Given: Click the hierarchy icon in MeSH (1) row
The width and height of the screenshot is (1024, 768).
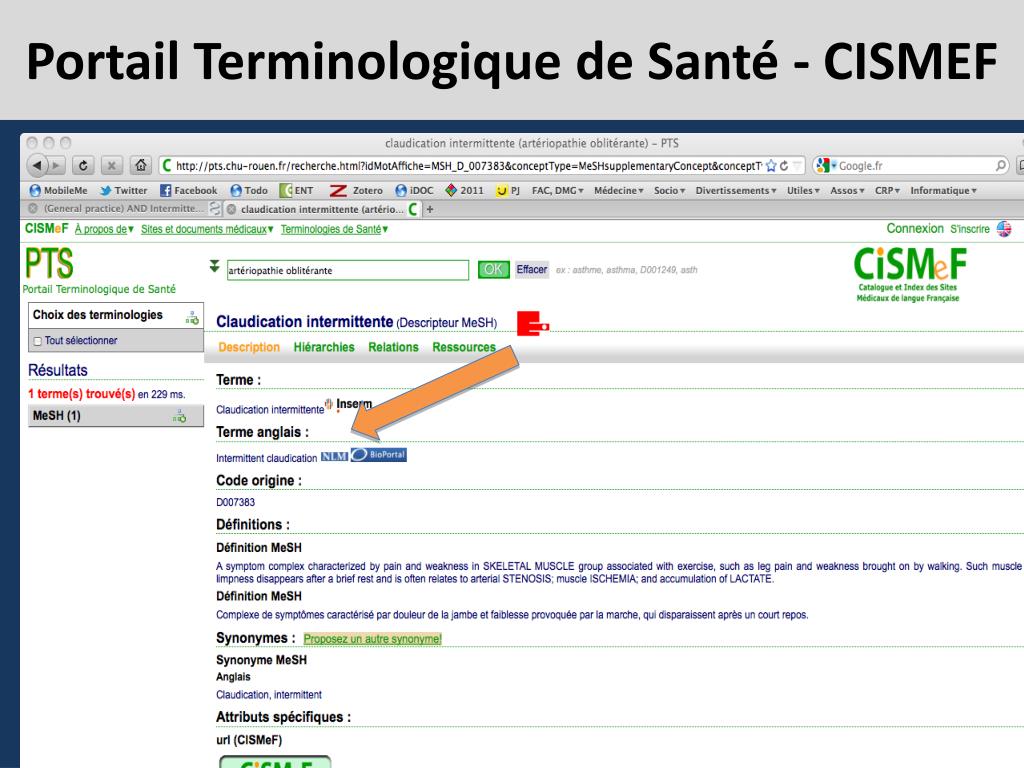Looking at the screenshot, I should click(180, 416).
